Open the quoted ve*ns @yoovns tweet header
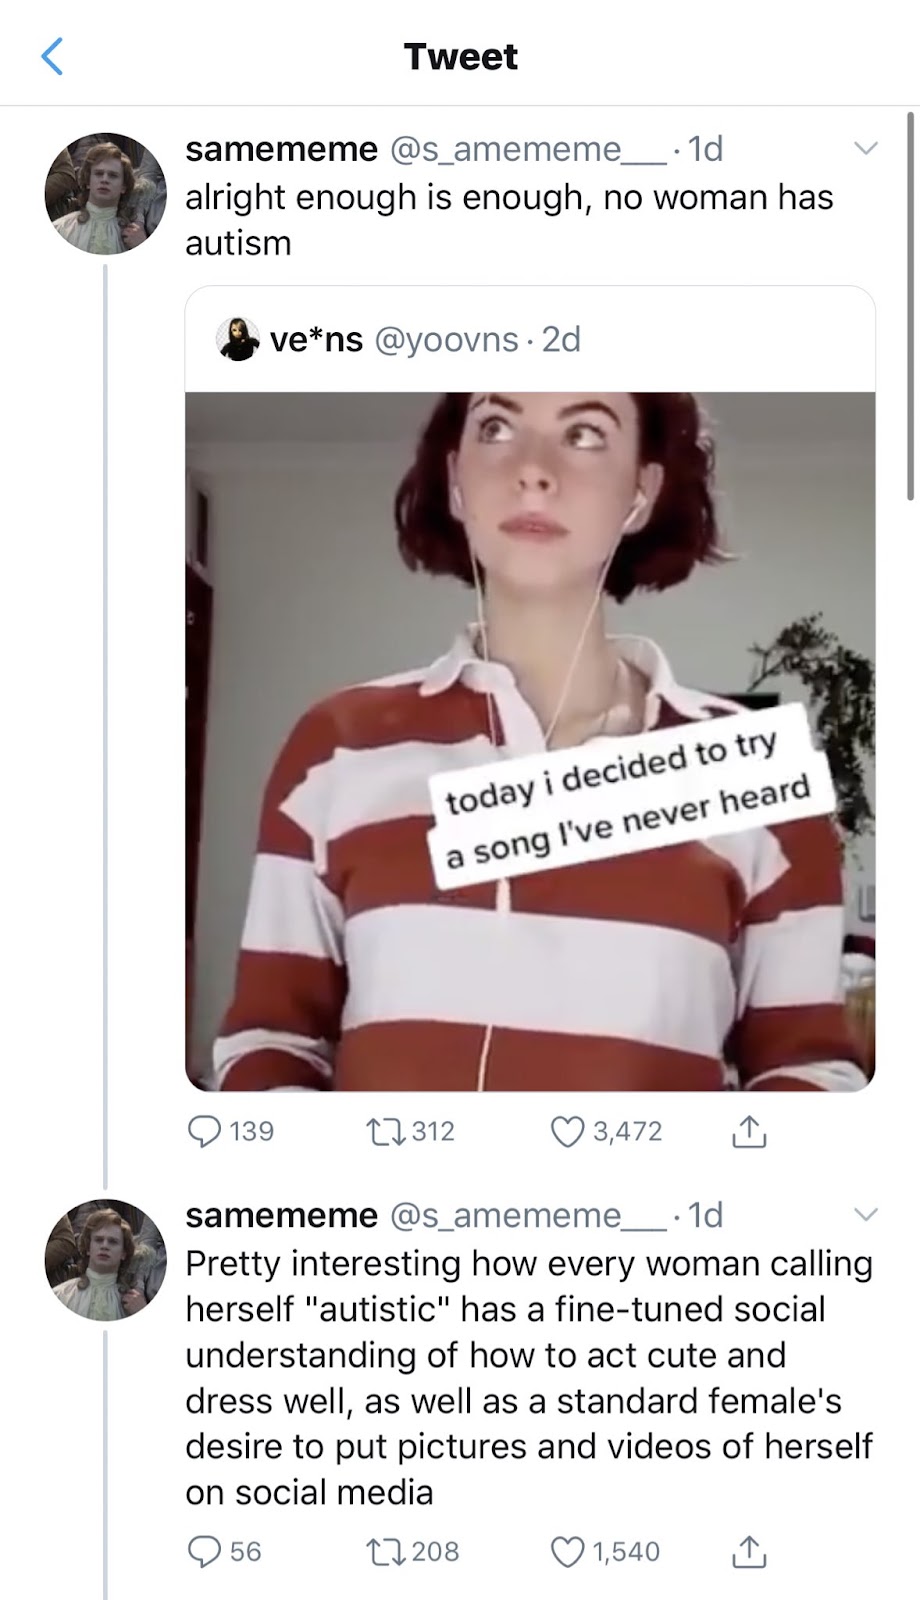 click(x=425, y=340)
